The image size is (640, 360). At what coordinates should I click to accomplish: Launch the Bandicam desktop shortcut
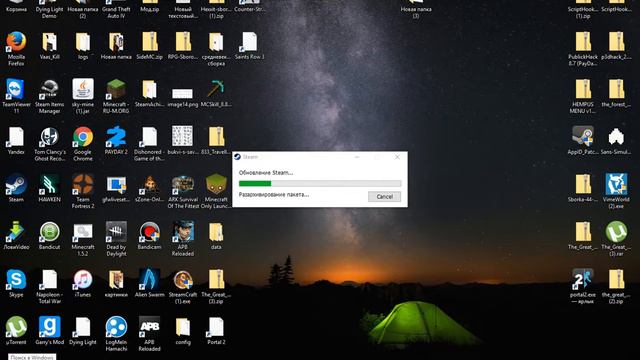point(149,232)
